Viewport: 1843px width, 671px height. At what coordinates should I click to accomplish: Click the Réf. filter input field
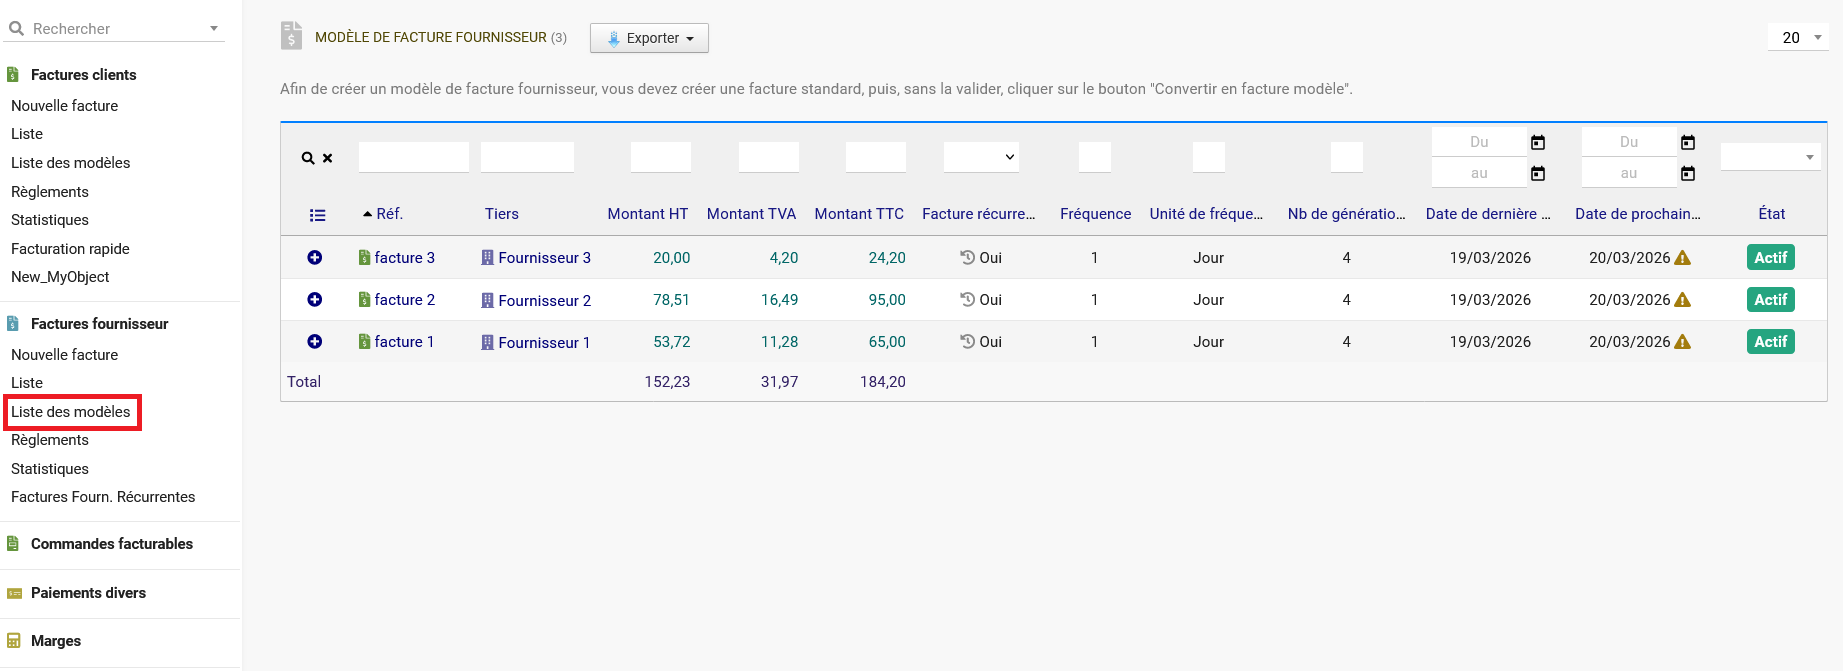pos(414,157)
